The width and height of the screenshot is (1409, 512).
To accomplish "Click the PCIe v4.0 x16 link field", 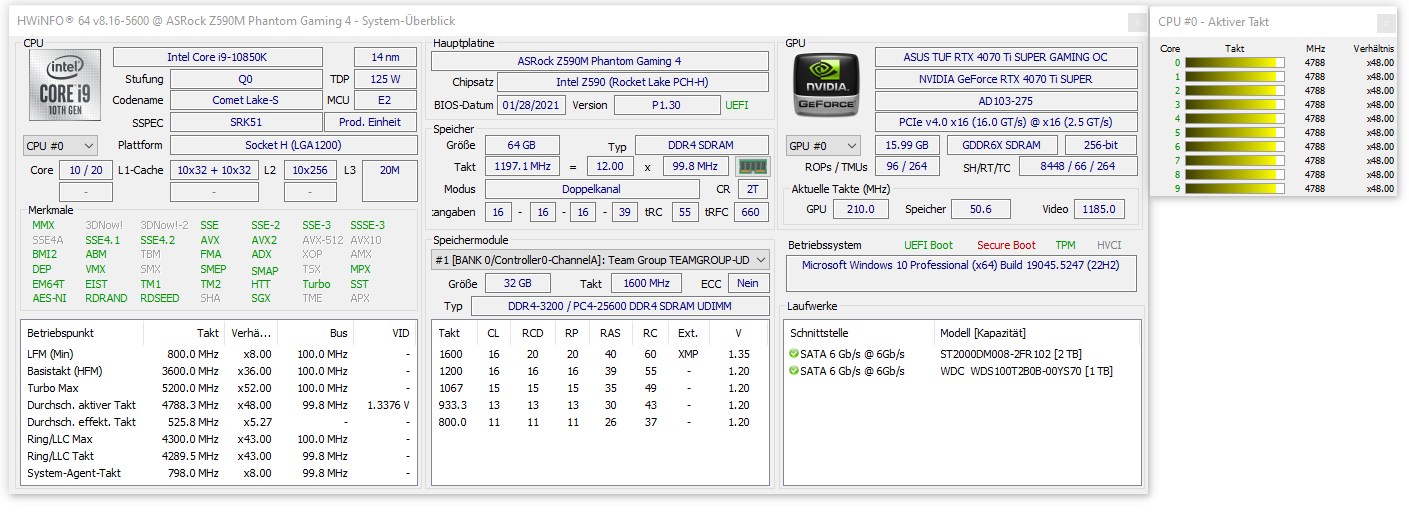I will coord(1006,122).
